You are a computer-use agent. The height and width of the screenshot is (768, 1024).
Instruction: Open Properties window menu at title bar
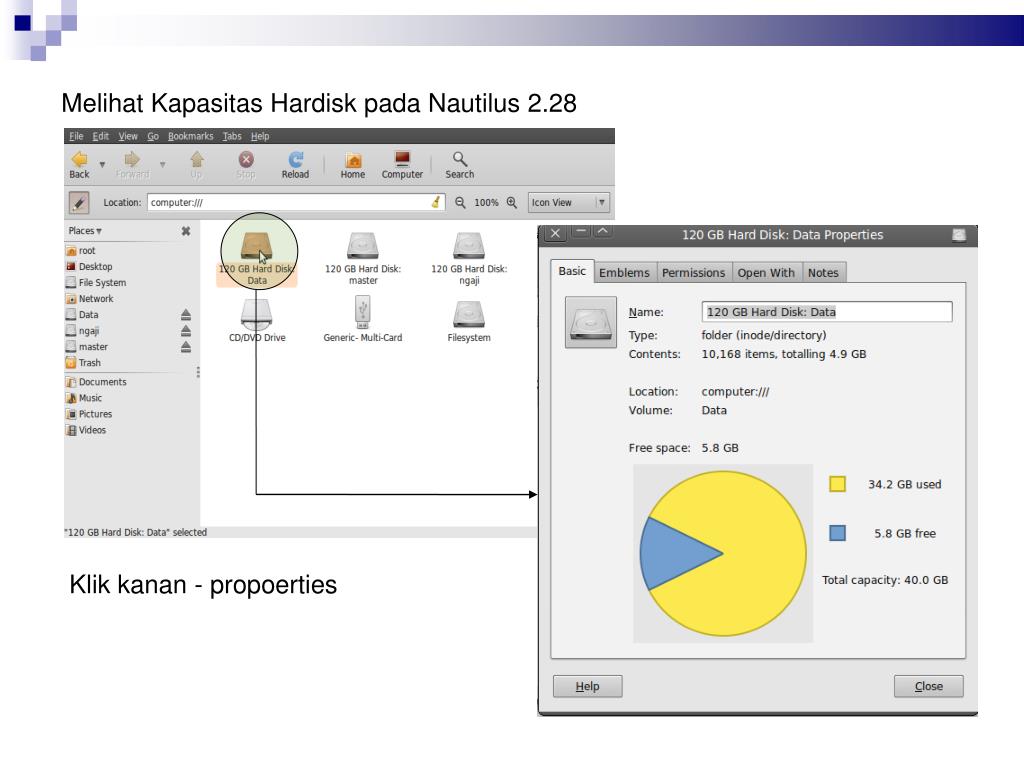tap(959, 235)
